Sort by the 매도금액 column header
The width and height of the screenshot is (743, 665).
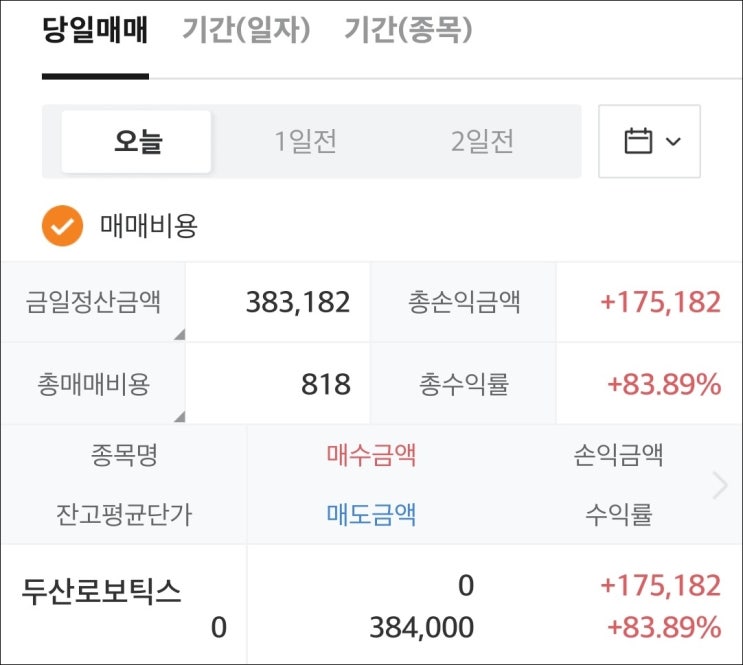point(371,514)
